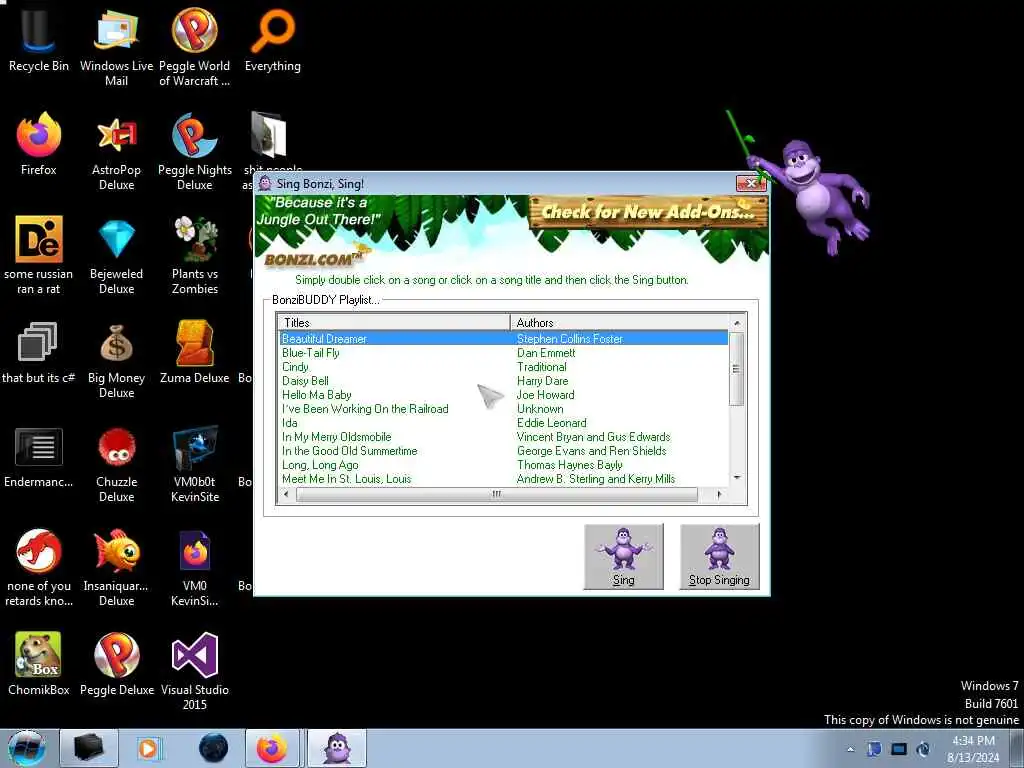Select the song Long, Long Ago
The width and height of the screenshot is (1024, 768).
coord(320,465)
